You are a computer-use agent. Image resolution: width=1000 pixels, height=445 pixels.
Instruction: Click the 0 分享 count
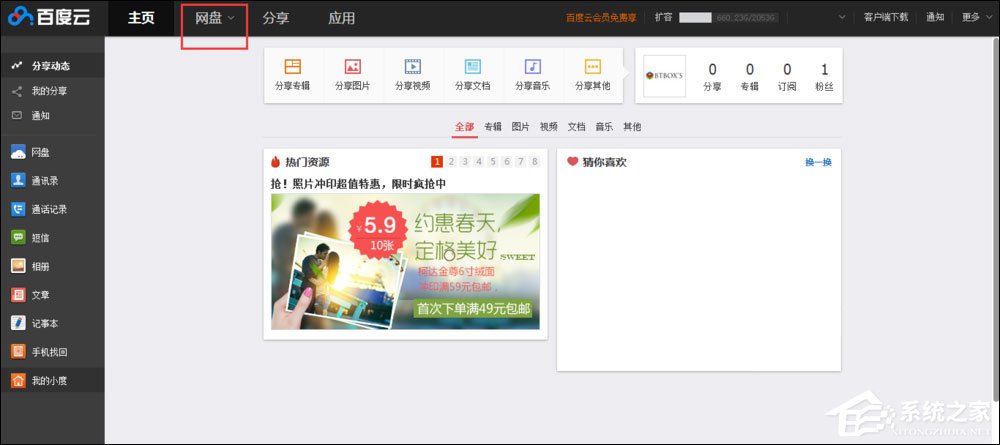click(712, 77)
